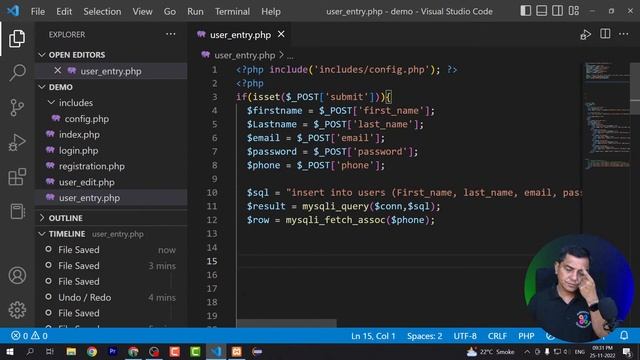Open the Accounts icon in the activity bar
The image size is (640, 360).
pos(17,276)
